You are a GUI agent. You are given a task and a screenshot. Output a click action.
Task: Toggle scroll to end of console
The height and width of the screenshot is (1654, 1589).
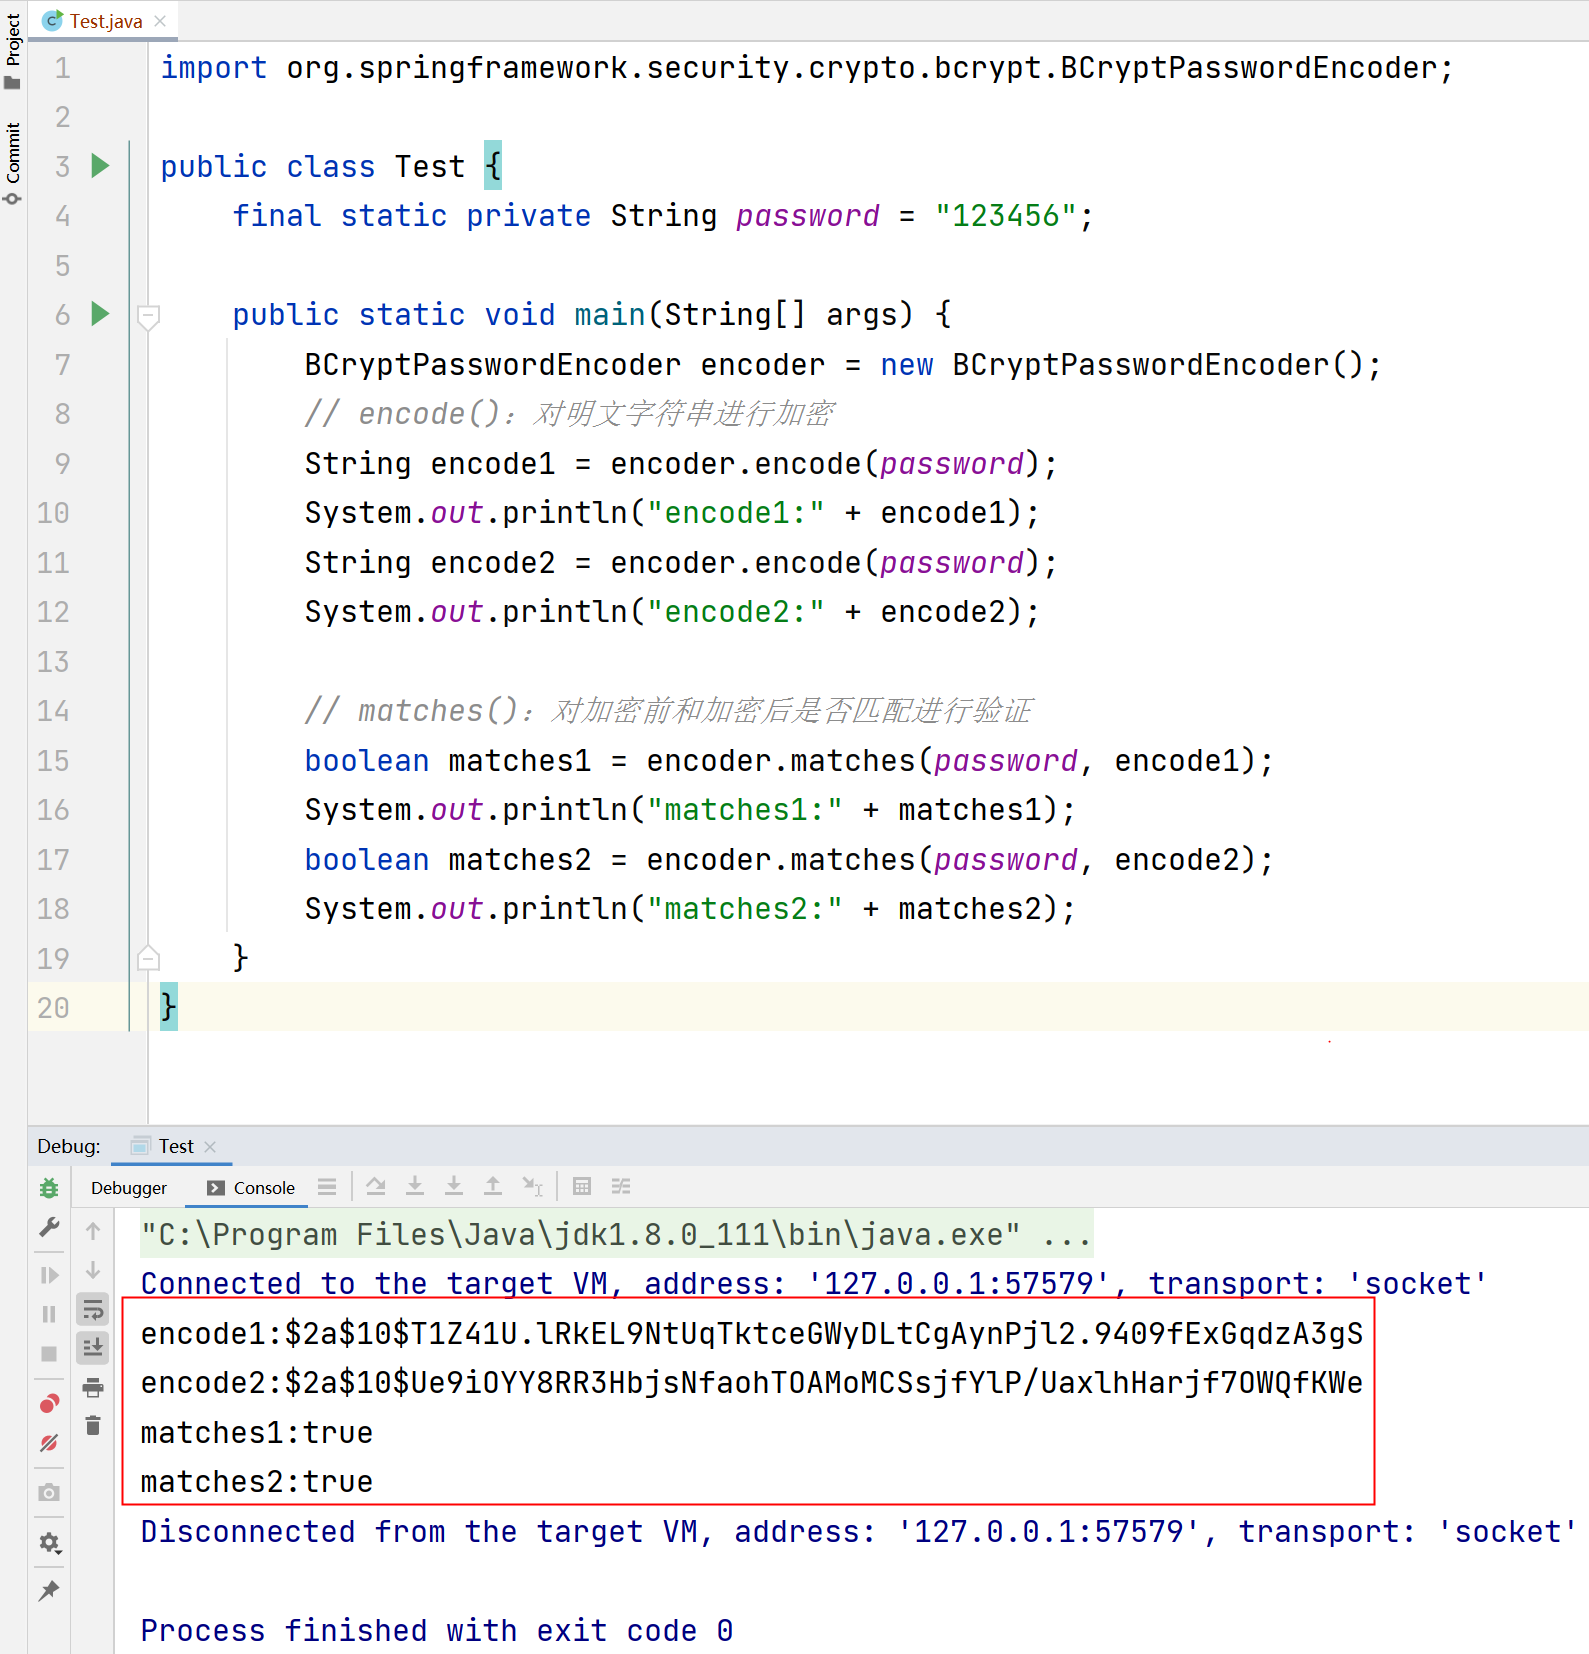tap(93, 1348)
